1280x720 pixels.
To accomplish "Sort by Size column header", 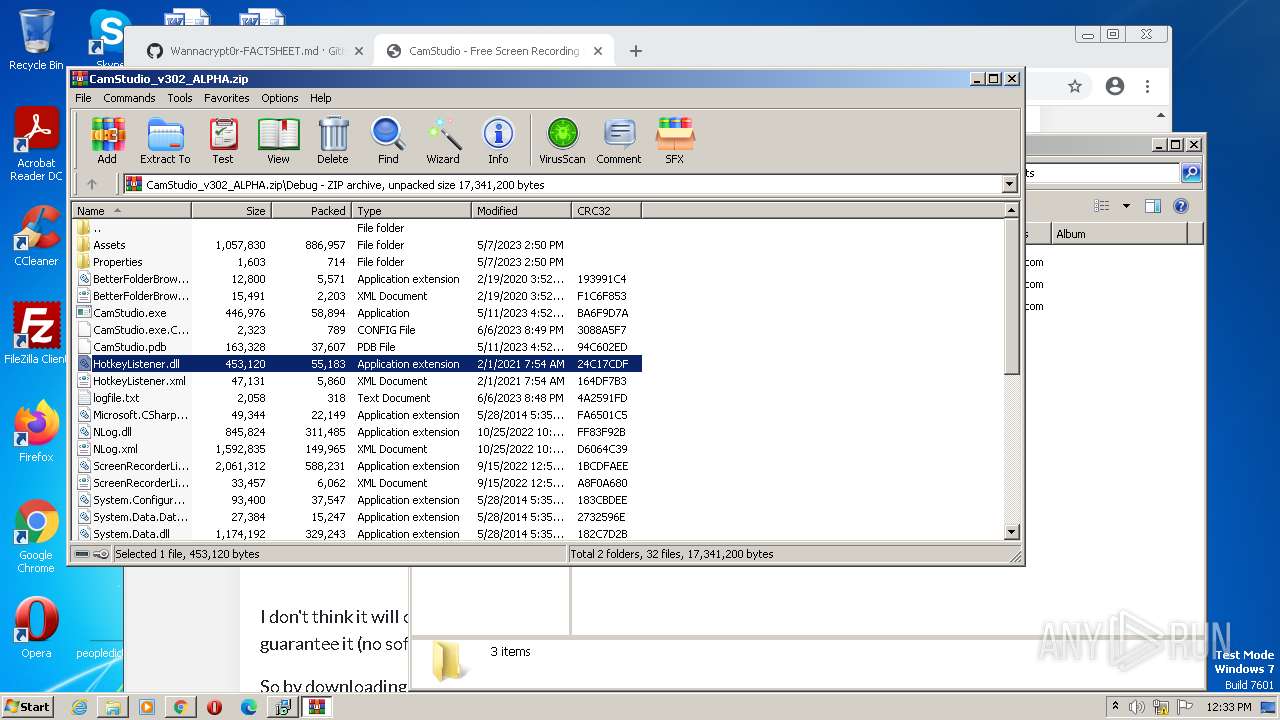I will [x=231, y=210].
